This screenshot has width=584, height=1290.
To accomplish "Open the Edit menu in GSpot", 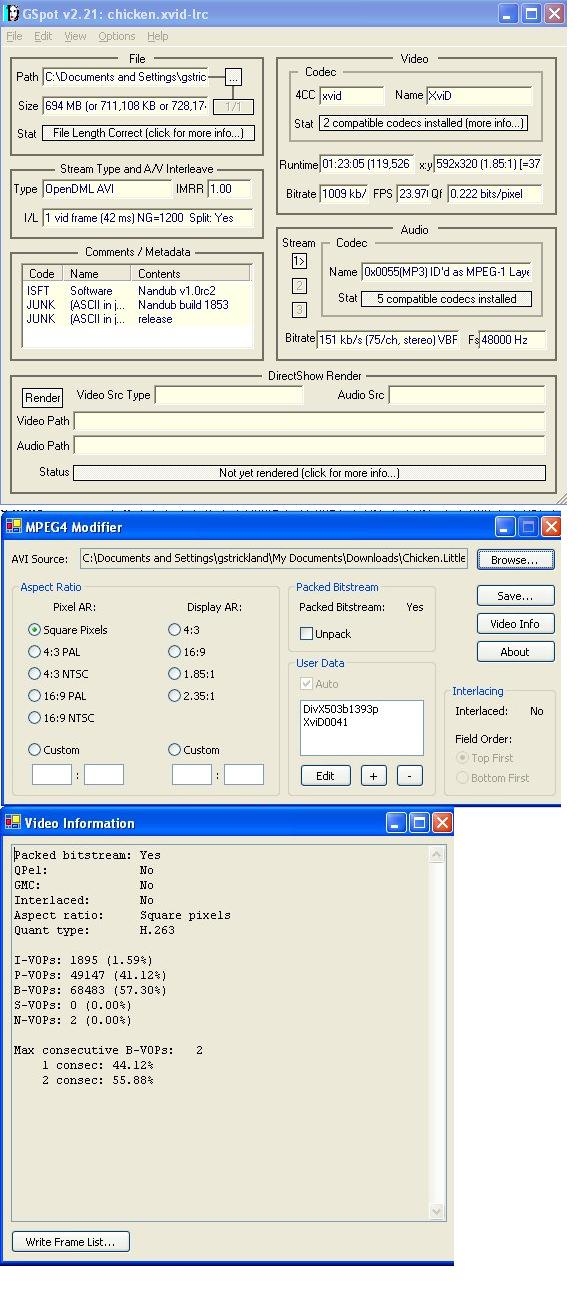I will click(43, 36).
